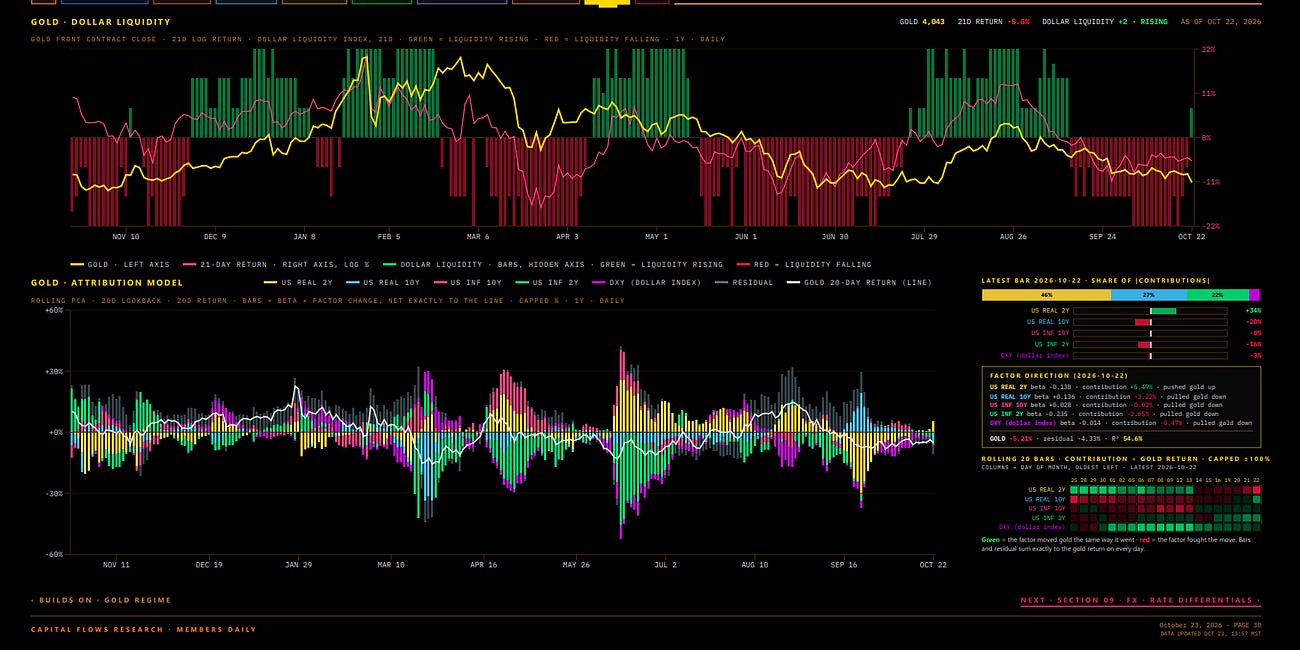The image size is (1300, 650).
Task: Toggle the Red = Liquidity Falling legend entry
Action: (x=803, y=265)
